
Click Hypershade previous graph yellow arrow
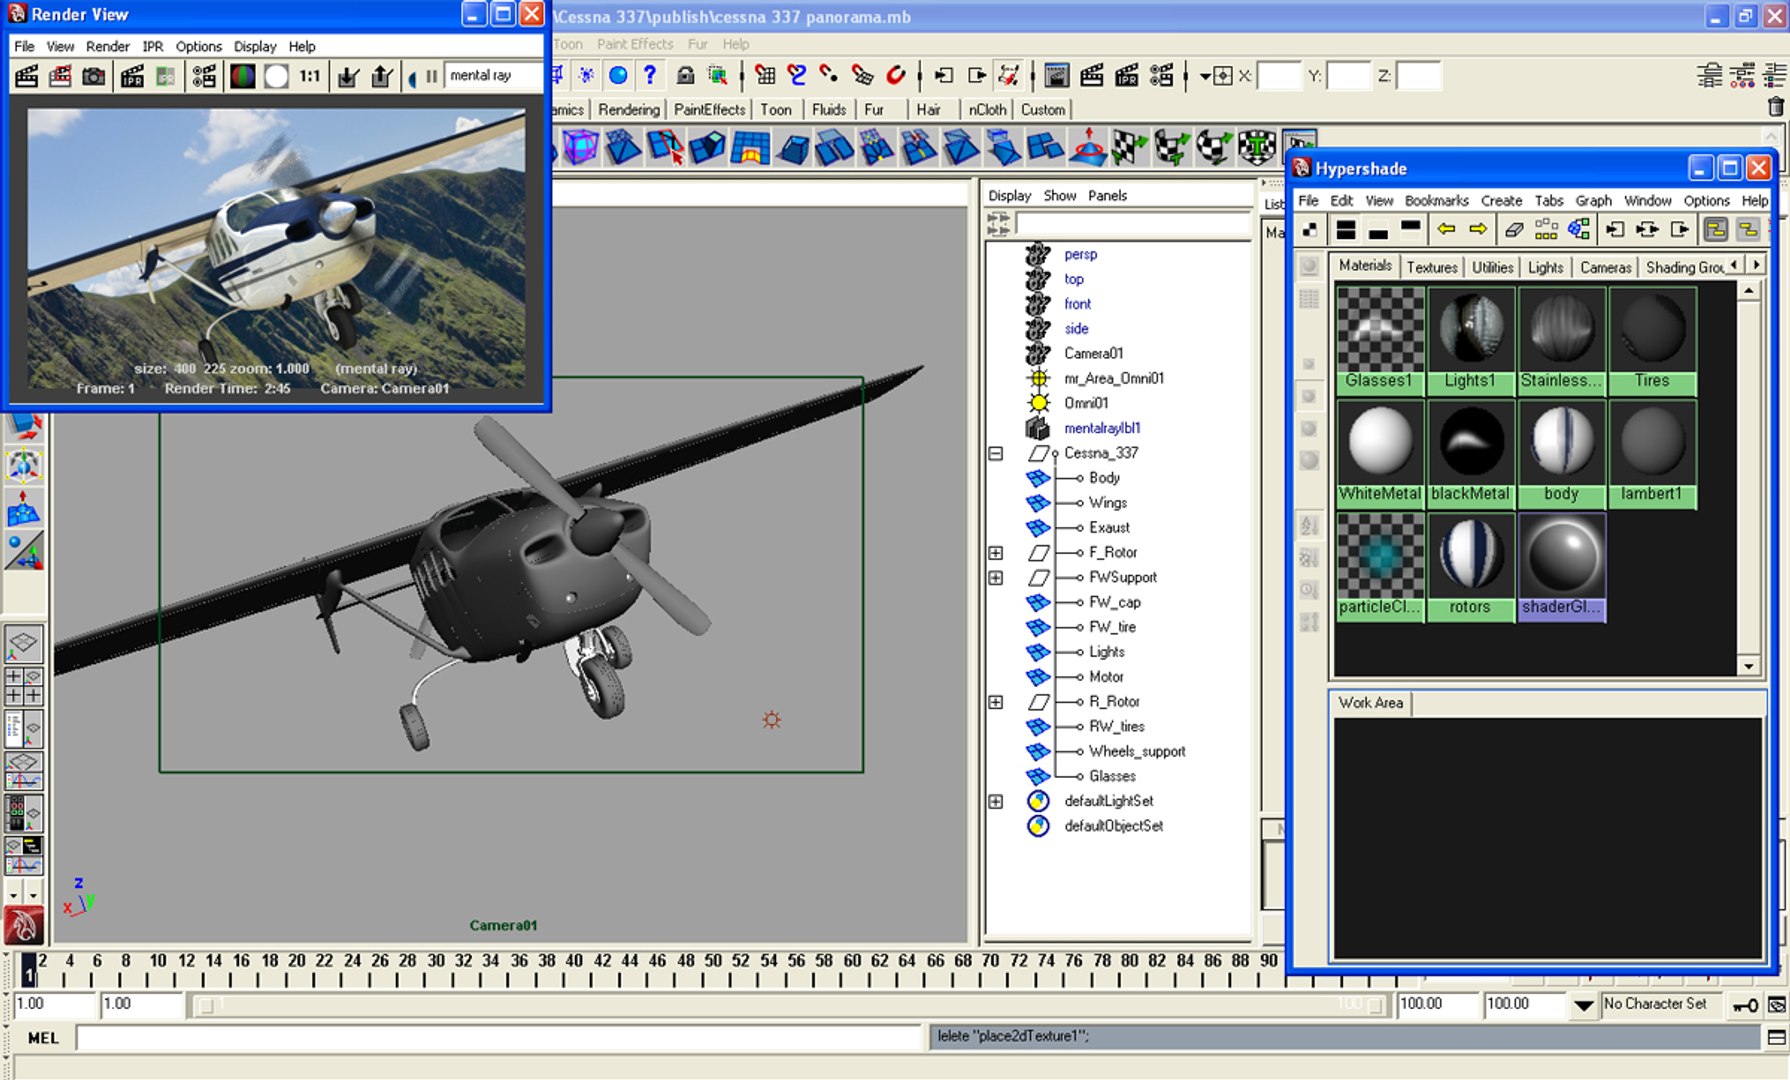coord(1446,230)
